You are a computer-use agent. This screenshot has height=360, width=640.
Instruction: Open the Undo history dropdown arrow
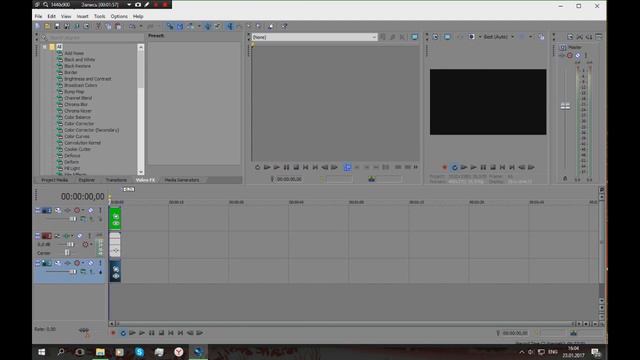(x=141, y=27)
